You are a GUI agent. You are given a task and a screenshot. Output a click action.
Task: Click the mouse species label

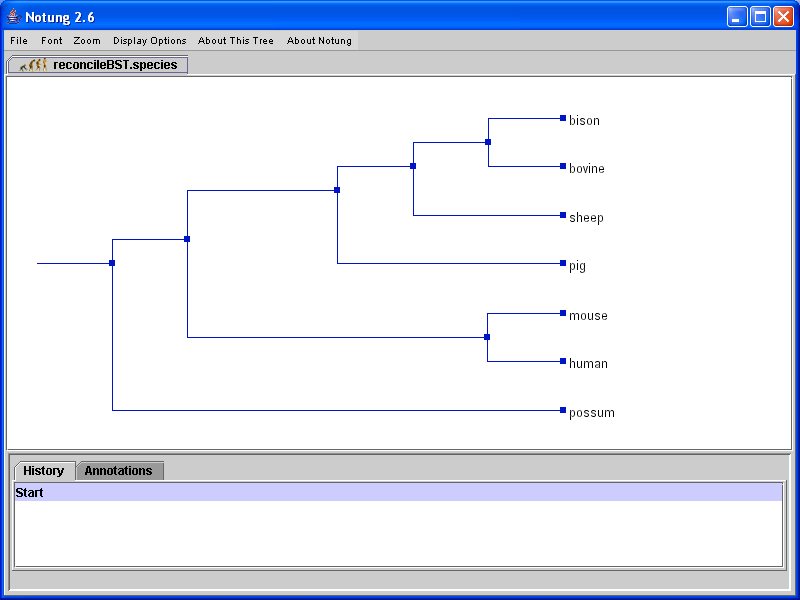point(588,316)
